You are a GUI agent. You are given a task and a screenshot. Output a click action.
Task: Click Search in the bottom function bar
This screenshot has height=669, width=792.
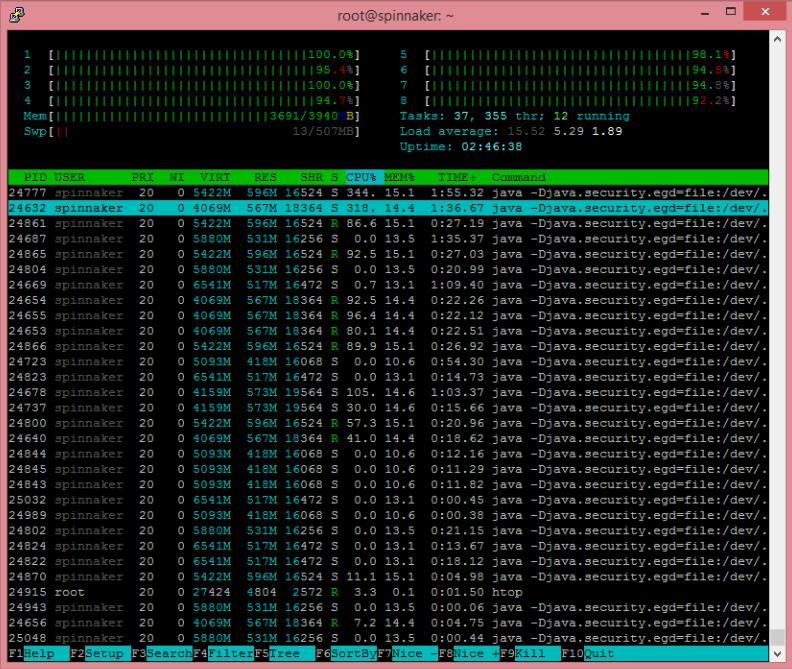point(162,653)
